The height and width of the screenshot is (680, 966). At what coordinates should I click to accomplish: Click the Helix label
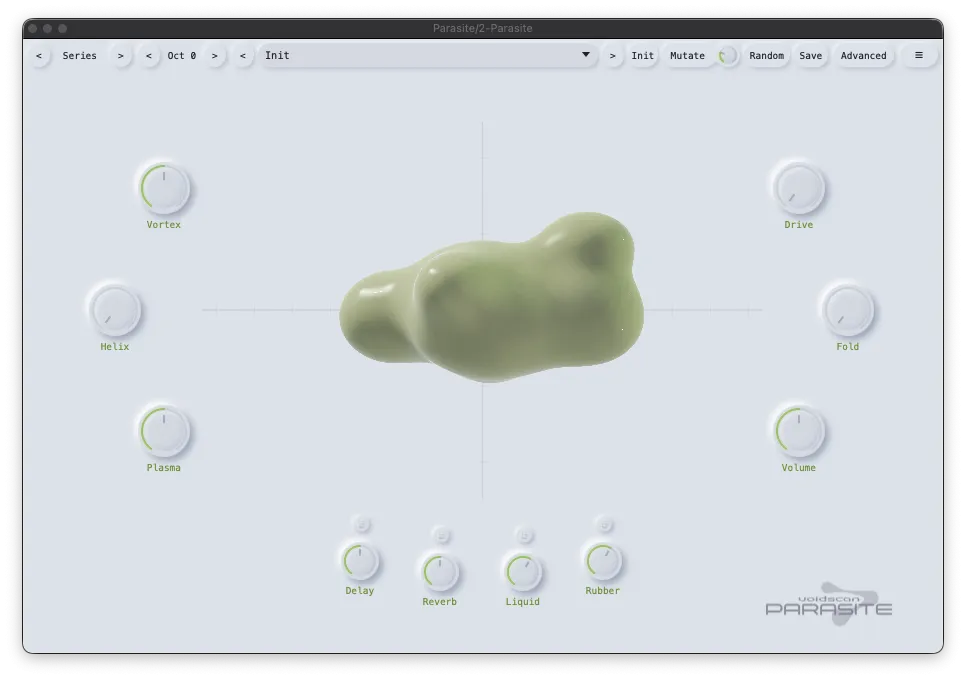click(x=115, y=347)
